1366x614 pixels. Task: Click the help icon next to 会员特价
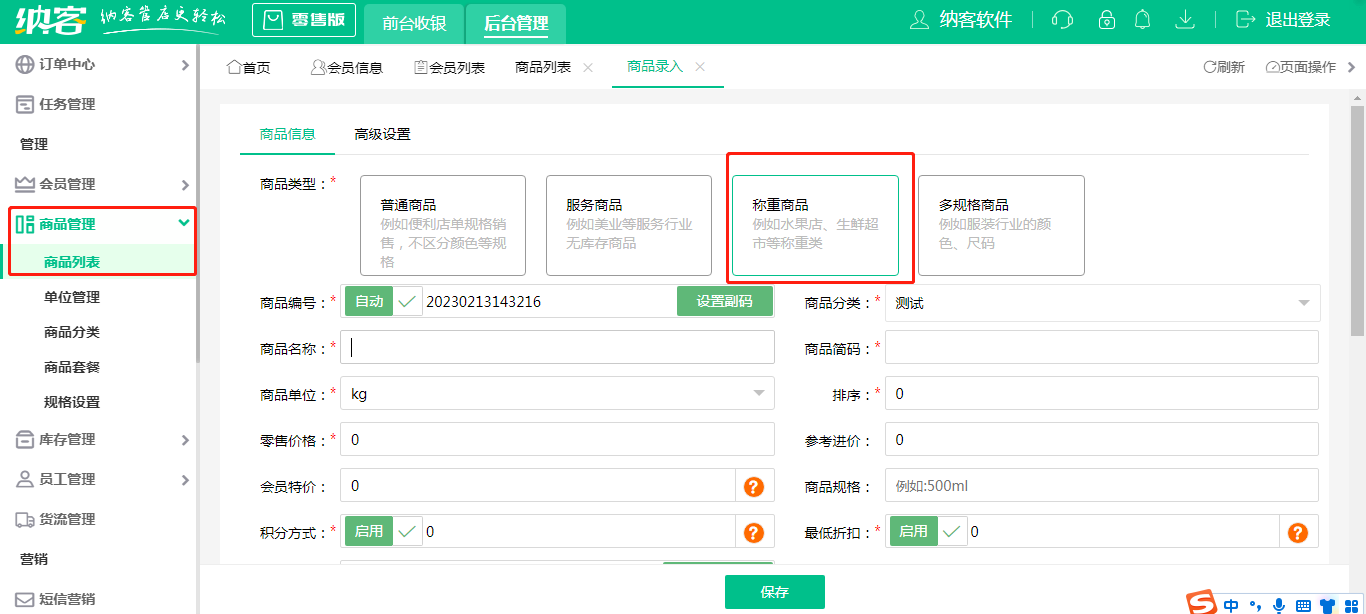pos(754,485)
